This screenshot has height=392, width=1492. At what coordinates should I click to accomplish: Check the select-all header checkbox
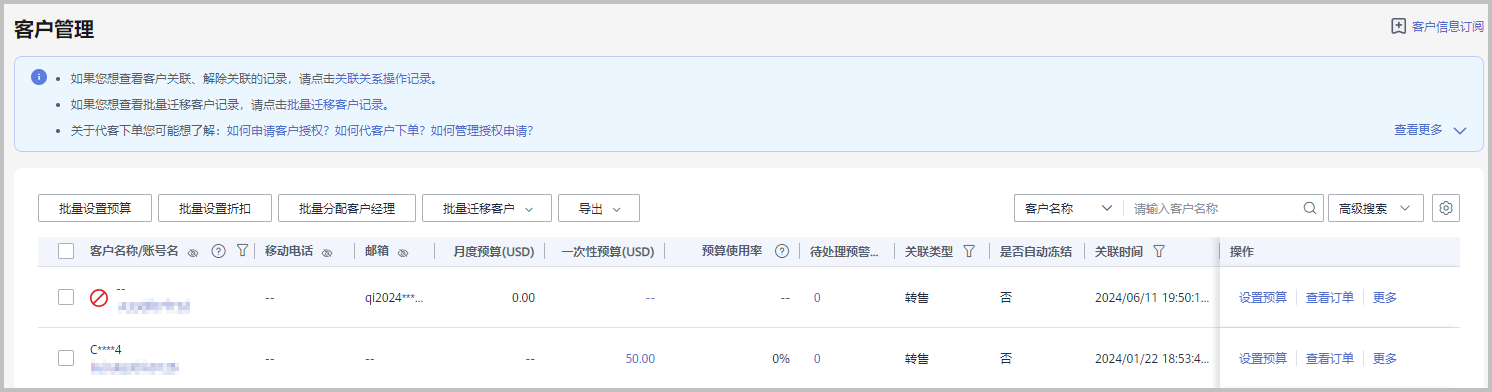pos(66,252)
